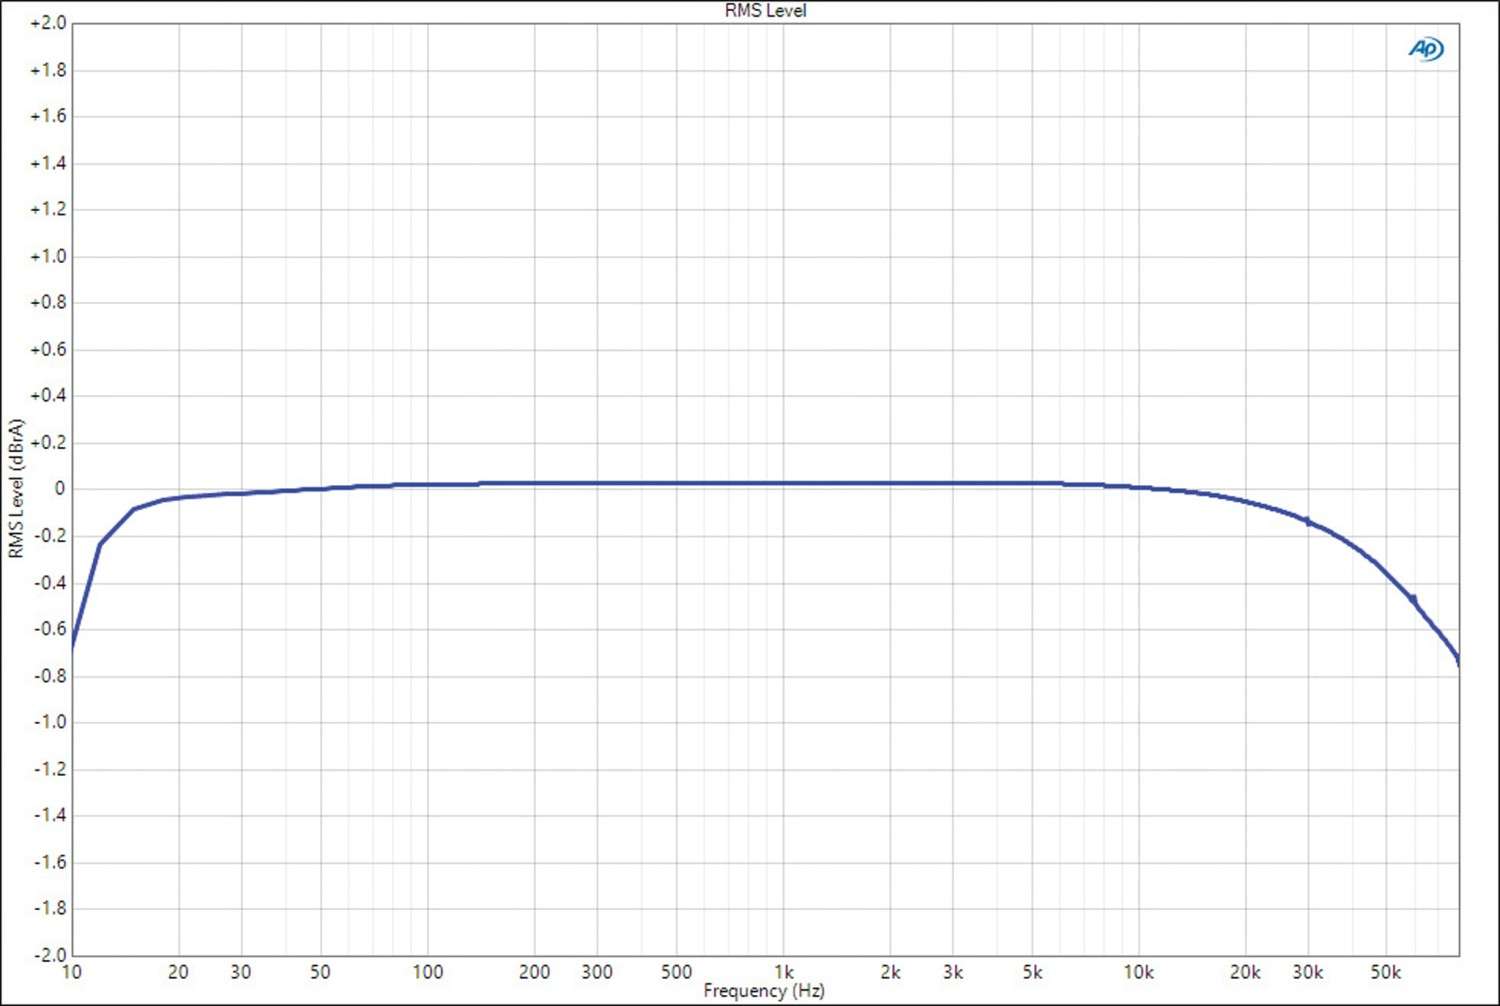
Task: Click the 50 Hz x-axis label
Action: (x=320, y=972)
